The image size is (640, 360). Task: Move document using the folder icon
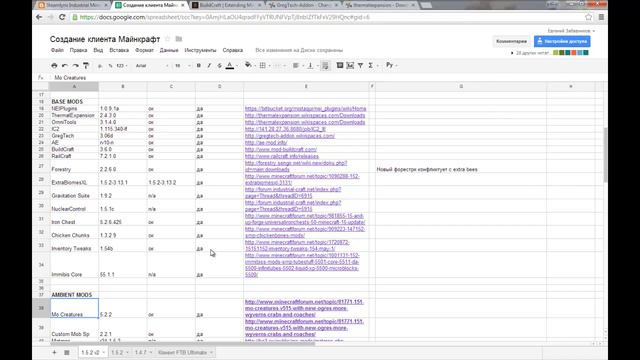179,39
